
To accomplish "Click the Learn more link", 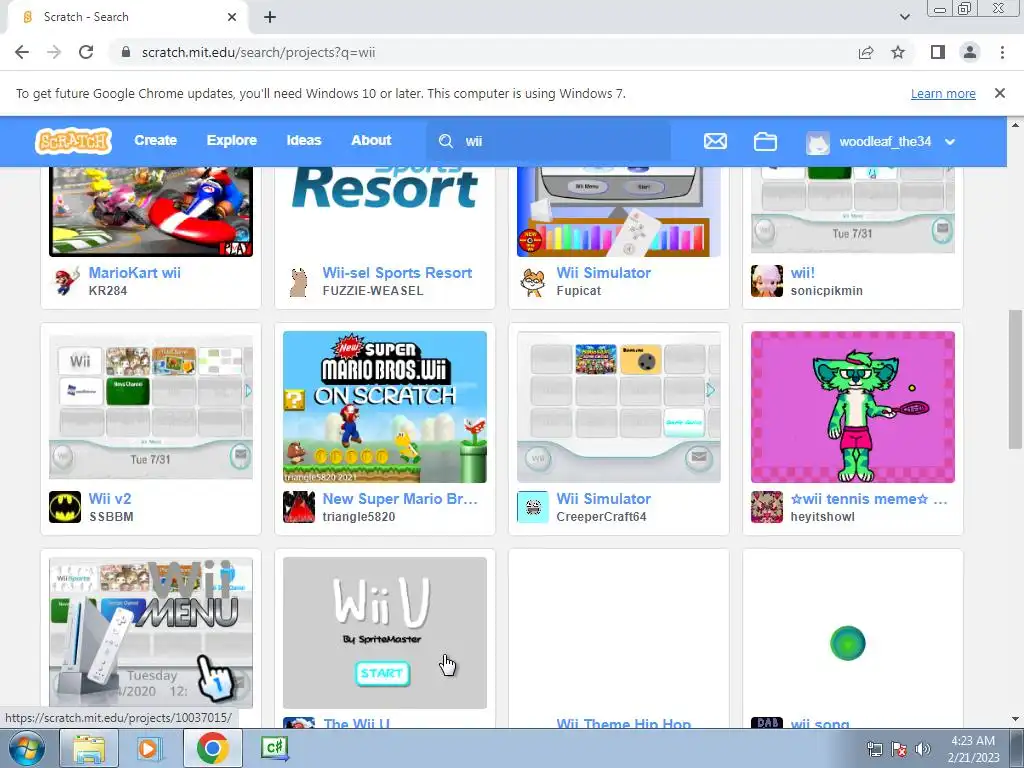I will tap(943, 93).
